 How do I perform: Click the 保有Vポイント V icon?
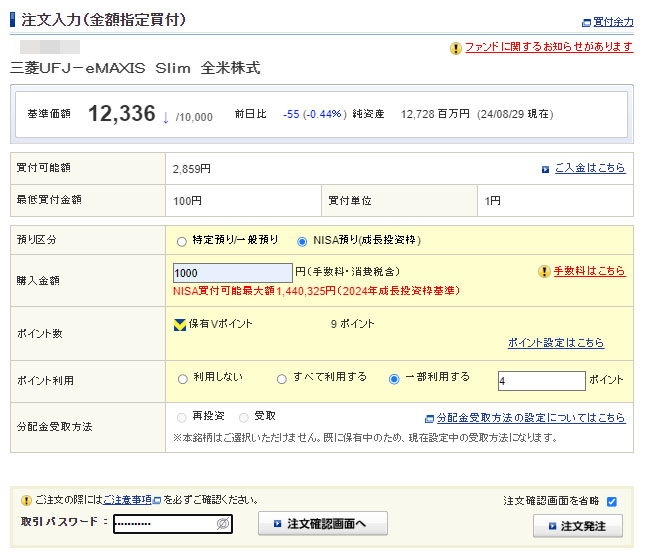click(x=180, y=324)
